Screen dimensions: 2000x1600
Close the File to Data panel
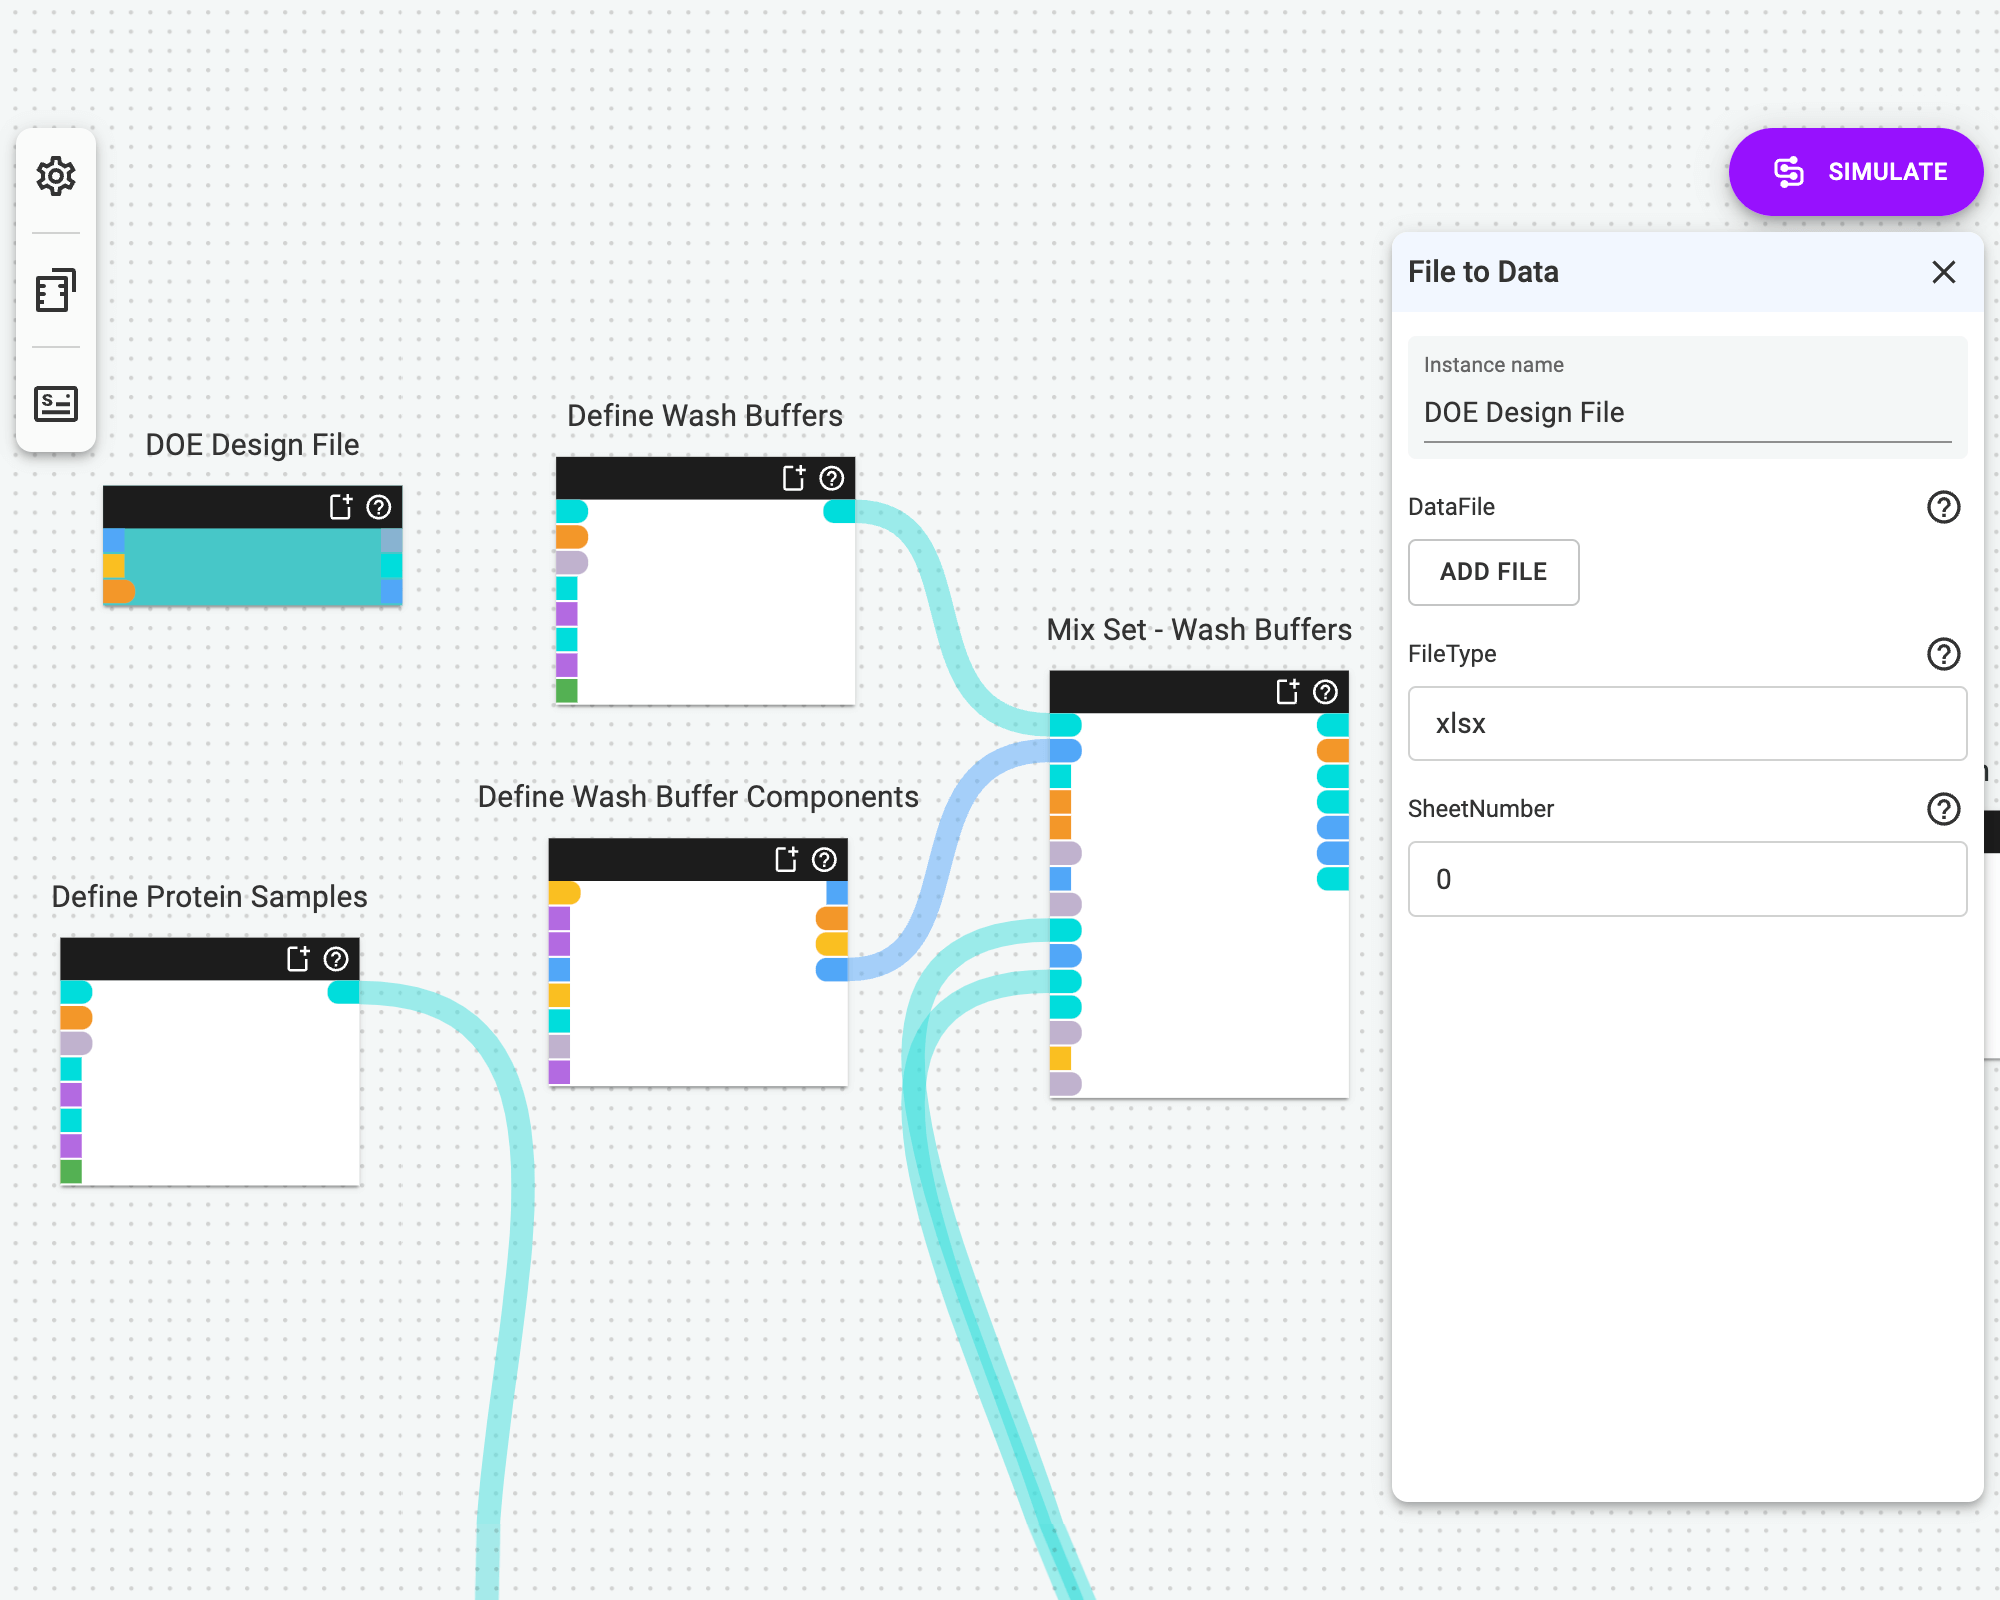pos(1943,272)
